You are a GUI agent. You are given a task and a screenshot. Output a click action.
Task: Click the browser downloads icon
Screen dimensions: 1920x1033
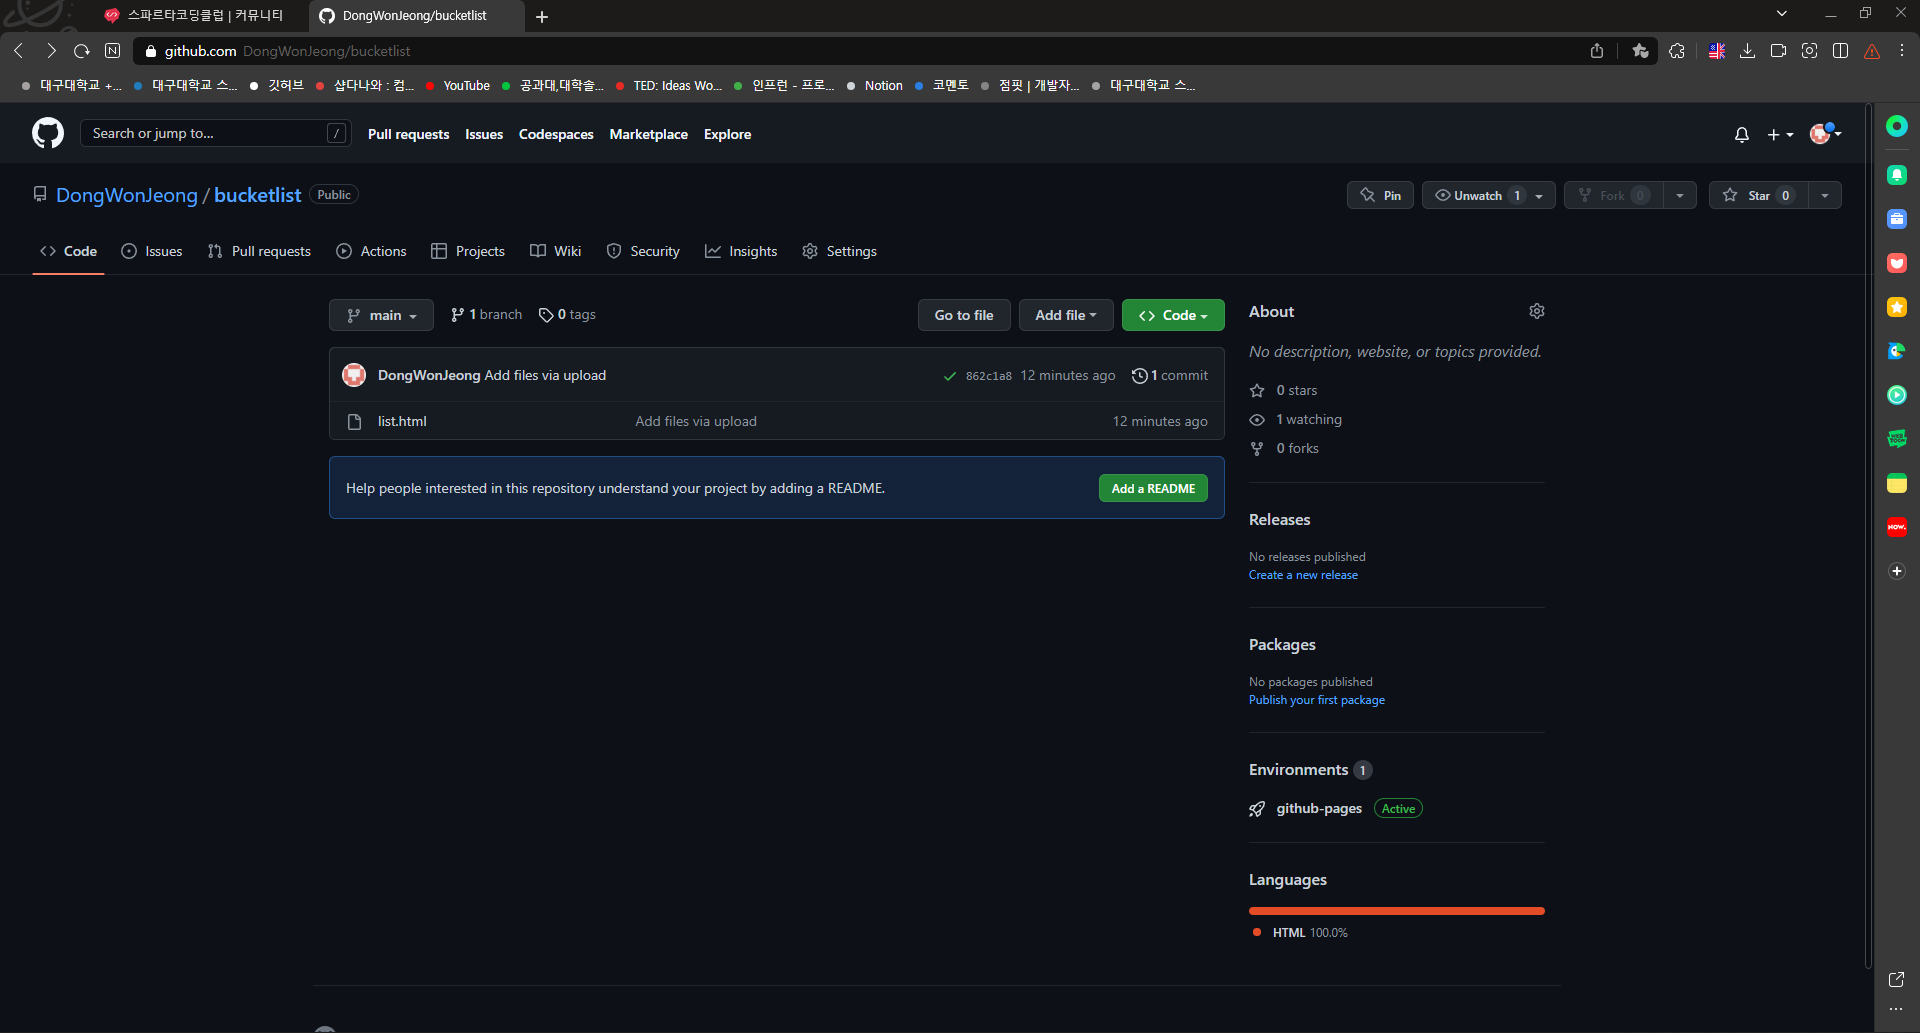(1747, 51)
